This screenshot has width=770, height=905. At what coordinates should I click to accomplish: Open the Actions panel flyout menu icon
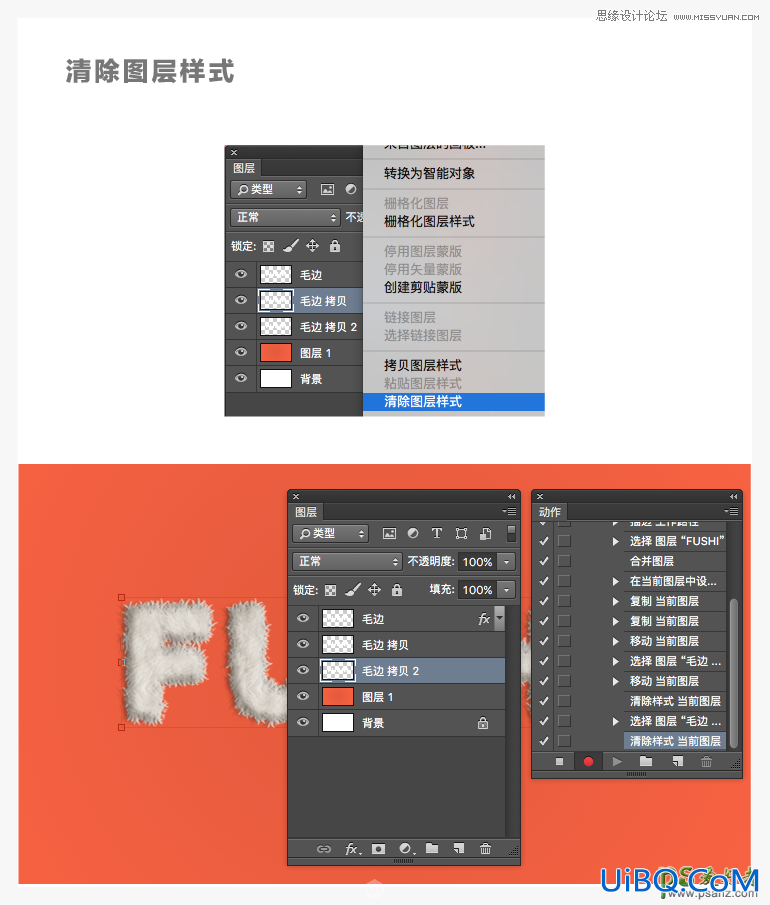[x=731, y=511]
